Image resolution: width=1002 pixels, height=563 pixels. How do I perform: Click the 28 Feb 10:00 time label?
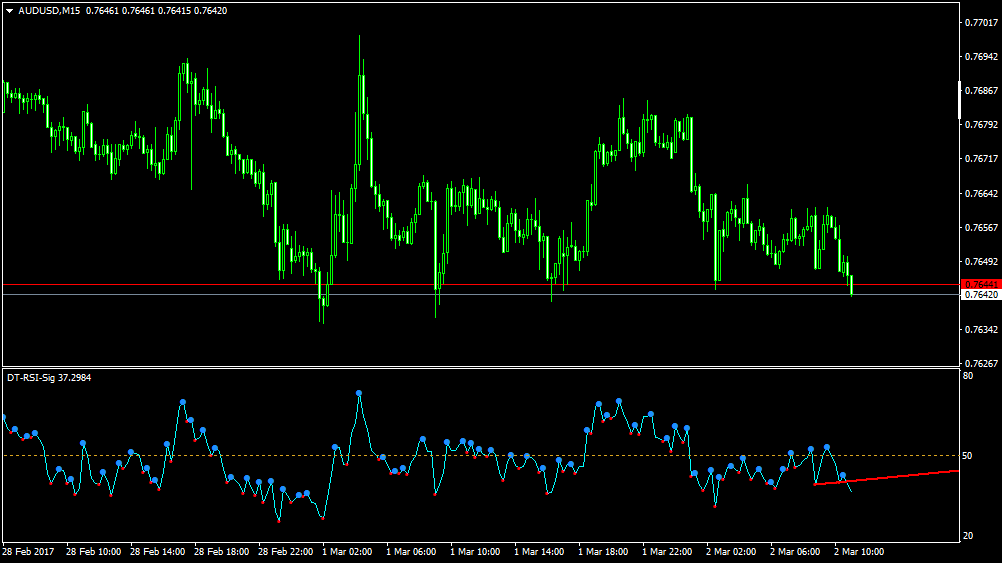(93, 551)
